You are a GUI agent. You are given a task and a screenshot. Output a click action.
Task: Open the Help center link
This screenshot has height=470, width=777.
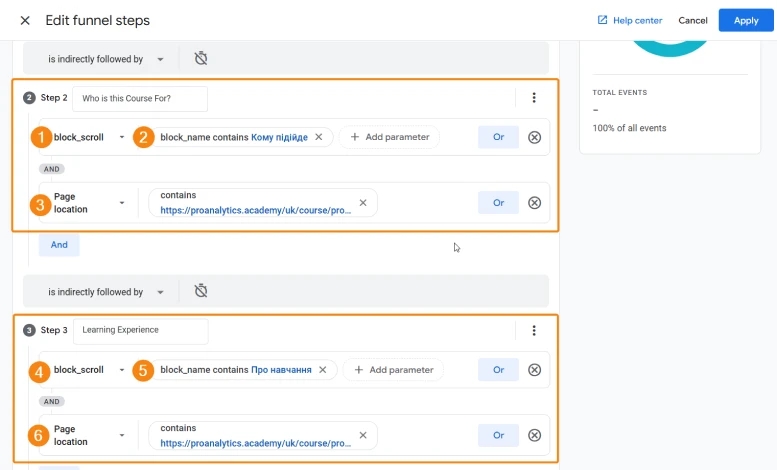pos(630,20)
